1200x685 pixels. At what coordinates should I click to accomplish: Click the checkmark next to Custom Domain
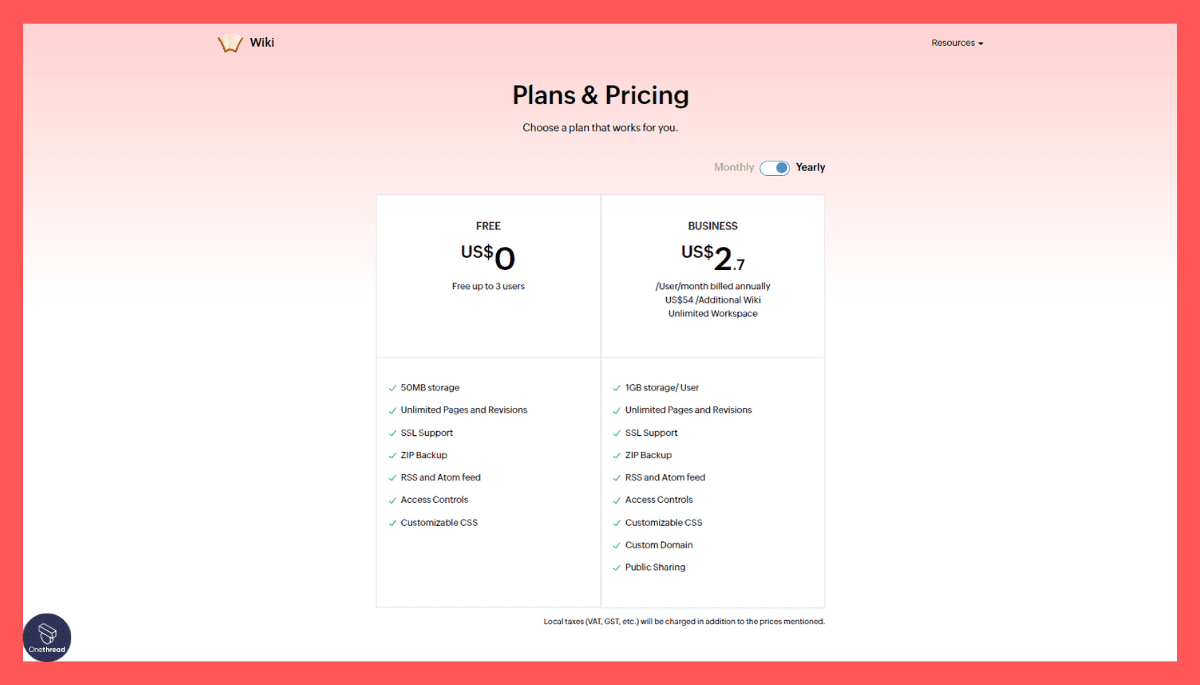click(615, 544)
